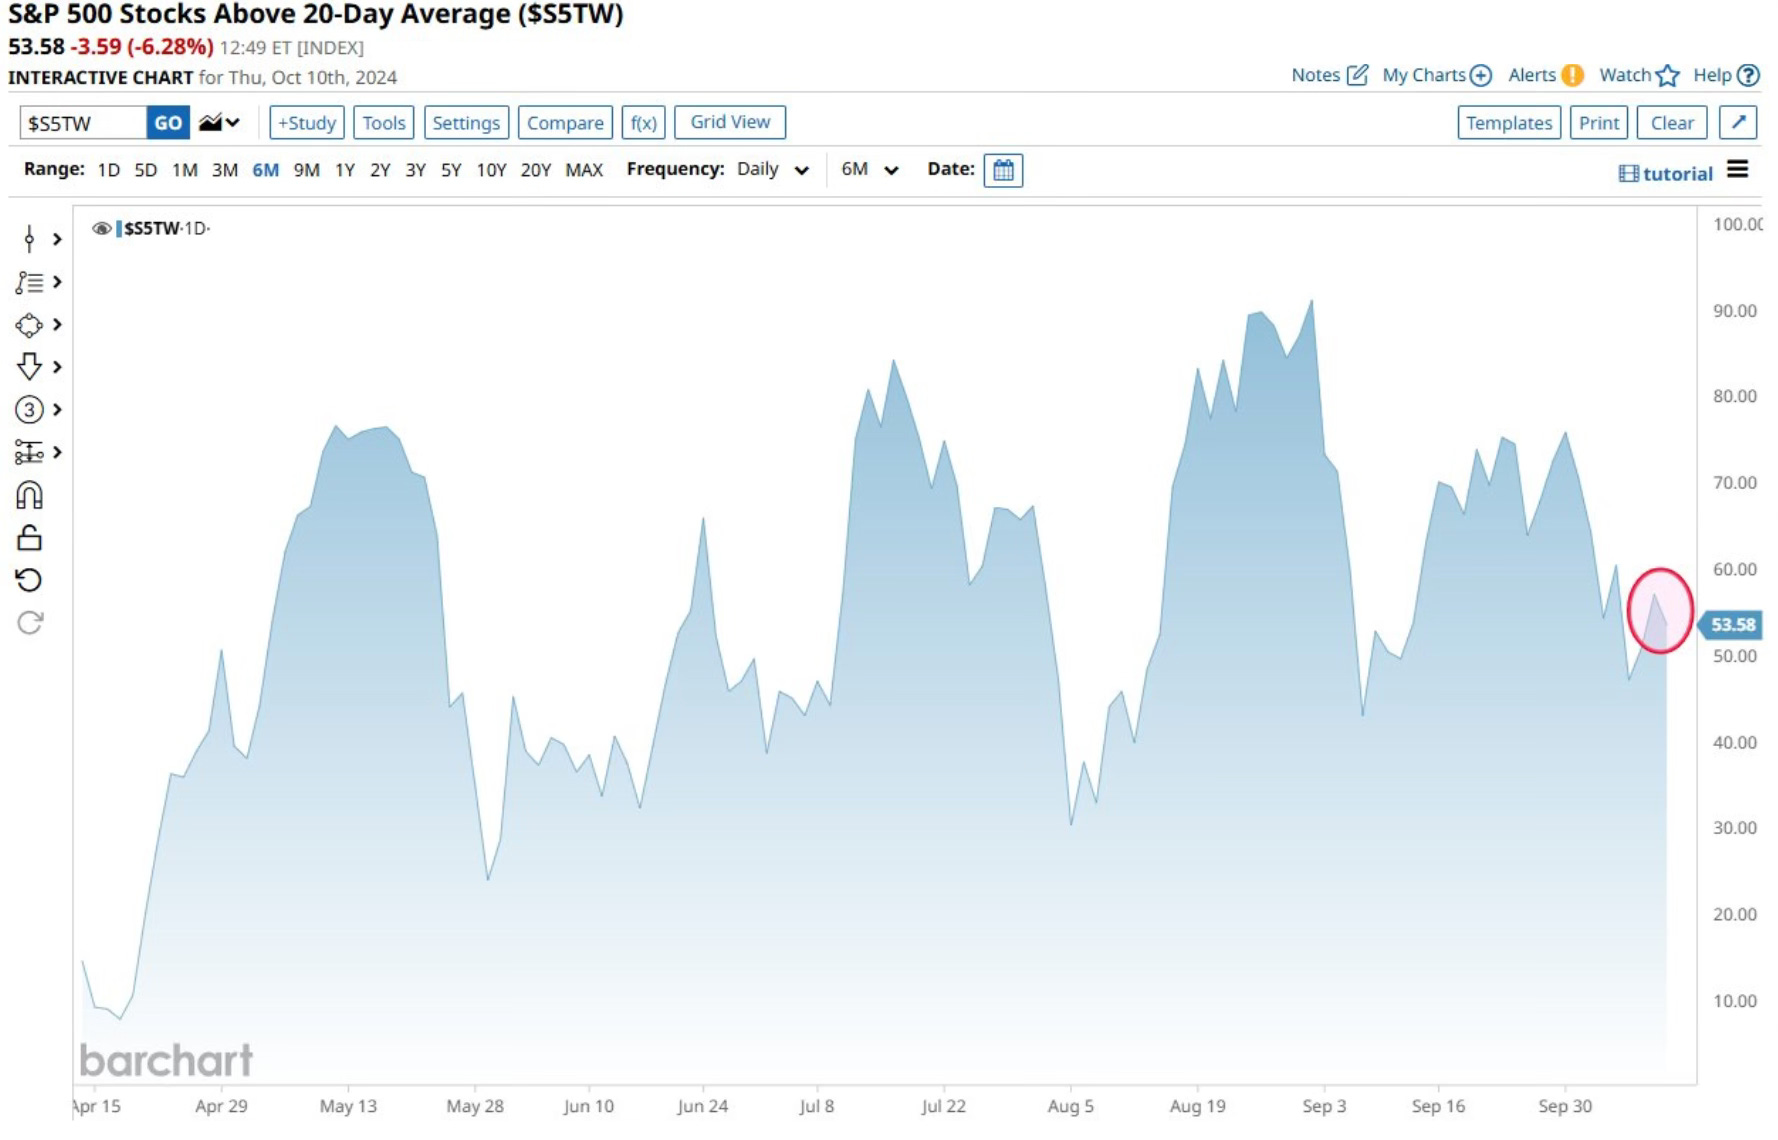
Task: Select the 20Y range
Action: tap(536, 170)
